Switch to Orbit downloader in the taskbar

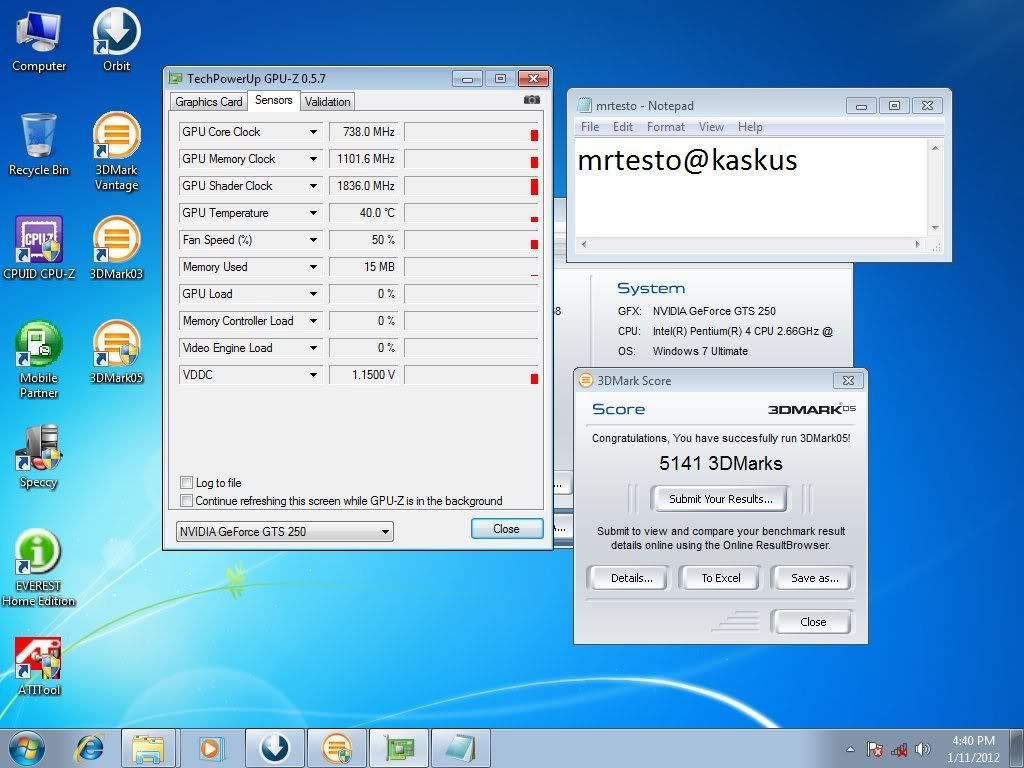pyautogui.click(x=274, y=748)
